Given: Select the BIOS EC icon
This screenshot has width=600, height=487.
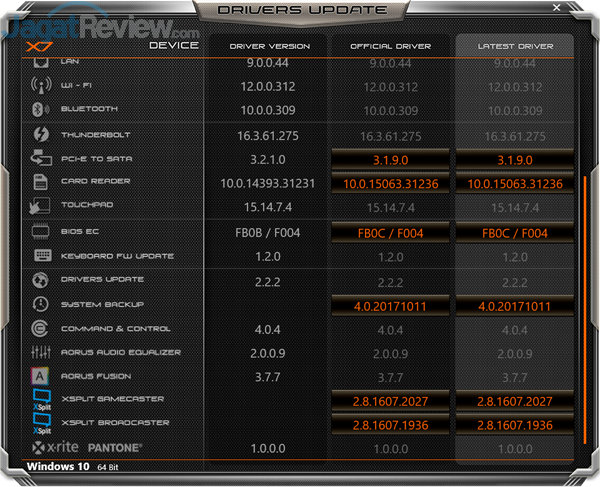Looking at the screenshot, I should (x=41, y=231).
